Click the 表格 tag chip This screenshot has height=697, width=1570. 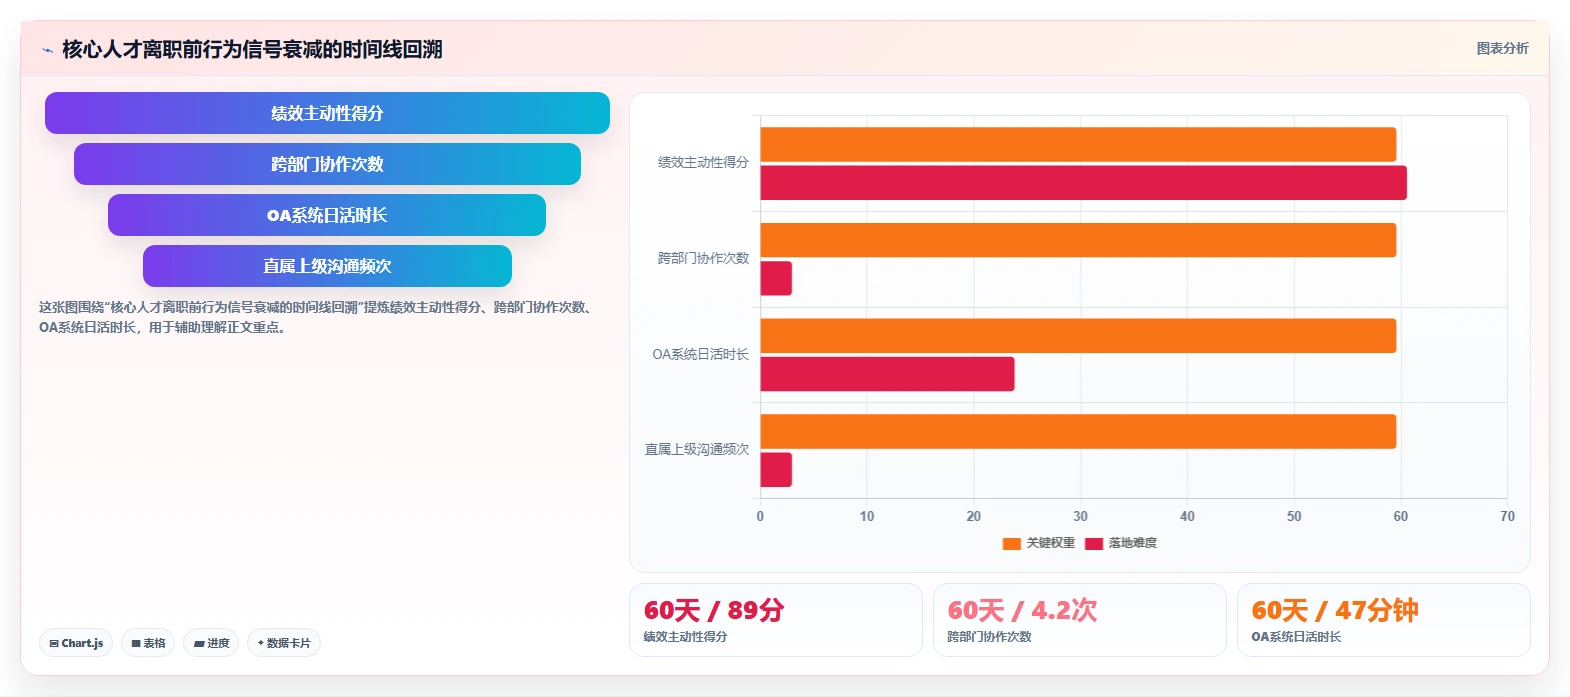(x=148, y=643)
